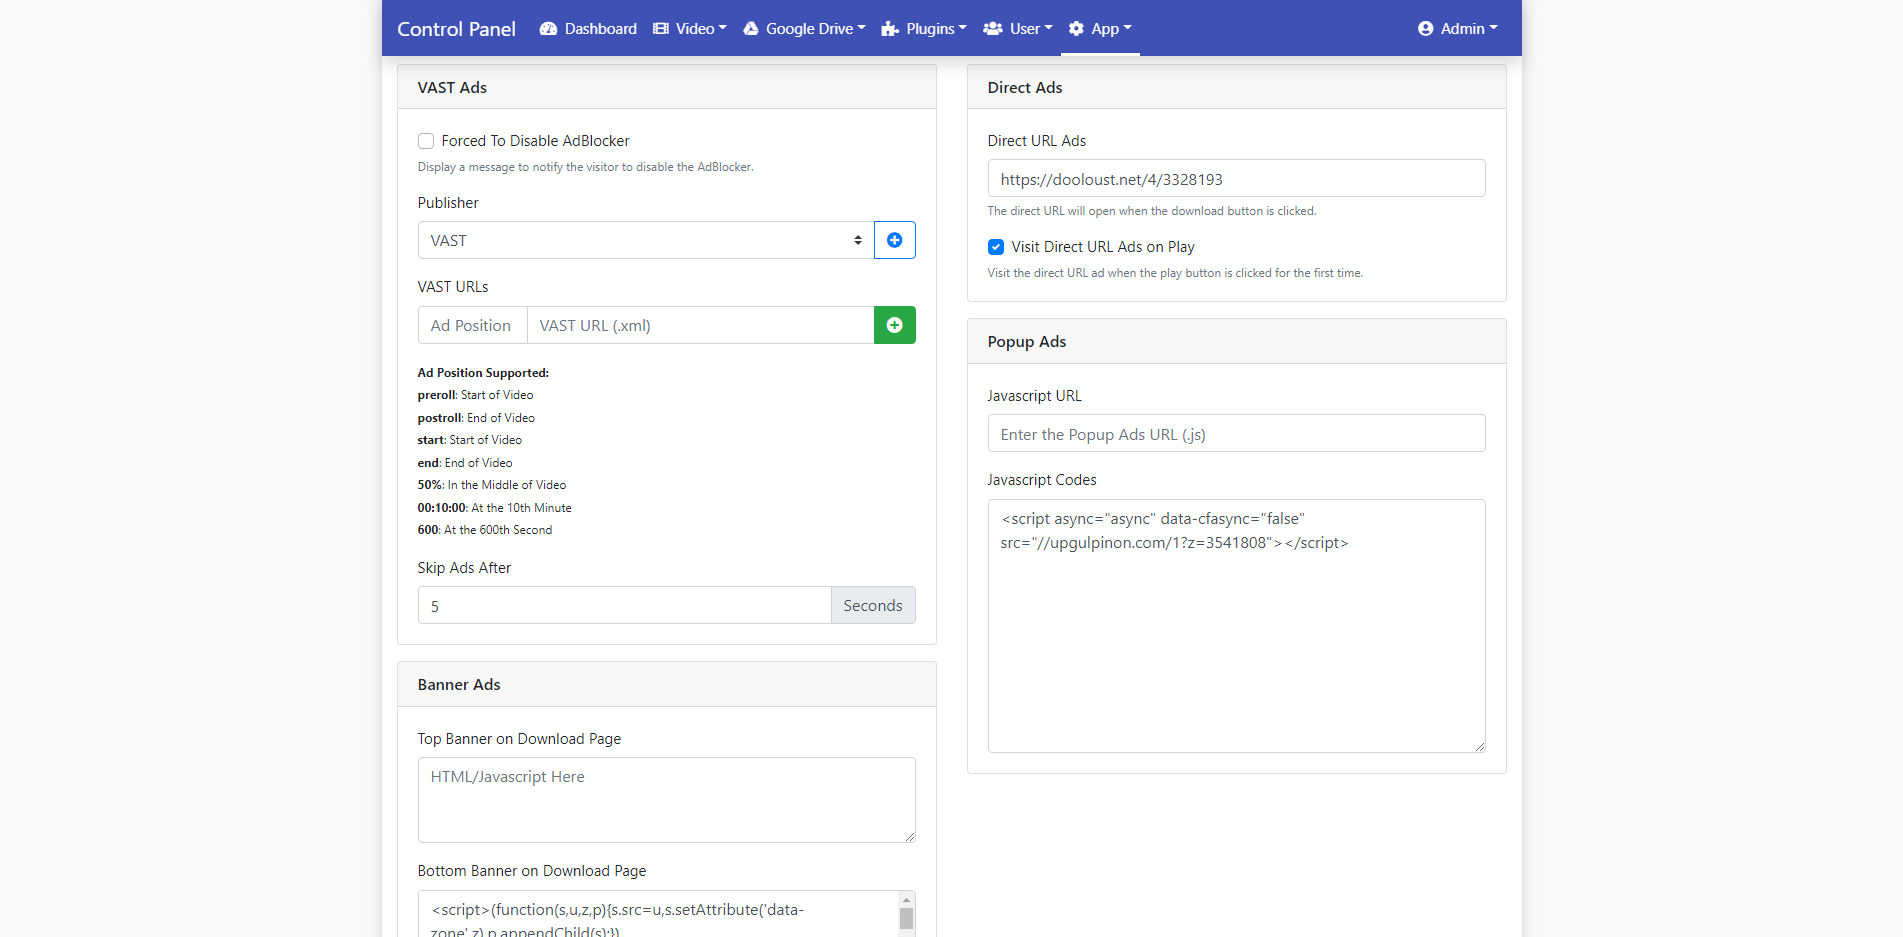
Task: Click the Direct URL Ads input
Action: 1236,178
